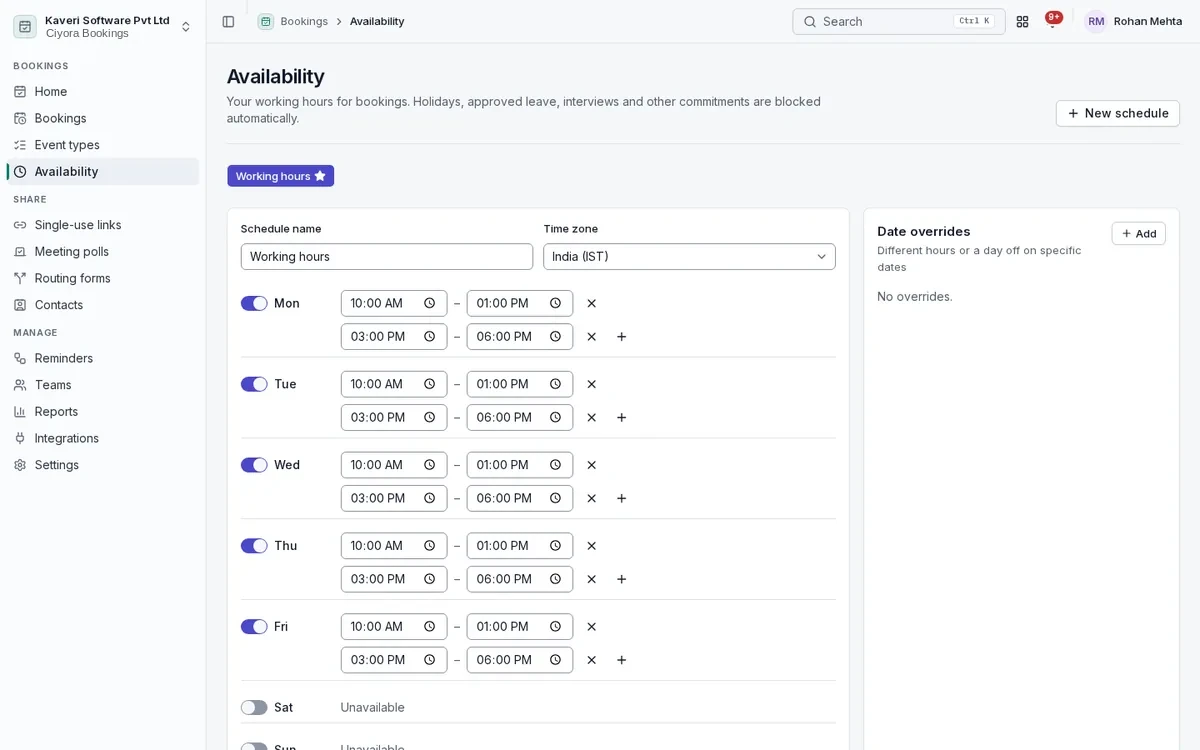Open Single-use links page

coord(102,225)
